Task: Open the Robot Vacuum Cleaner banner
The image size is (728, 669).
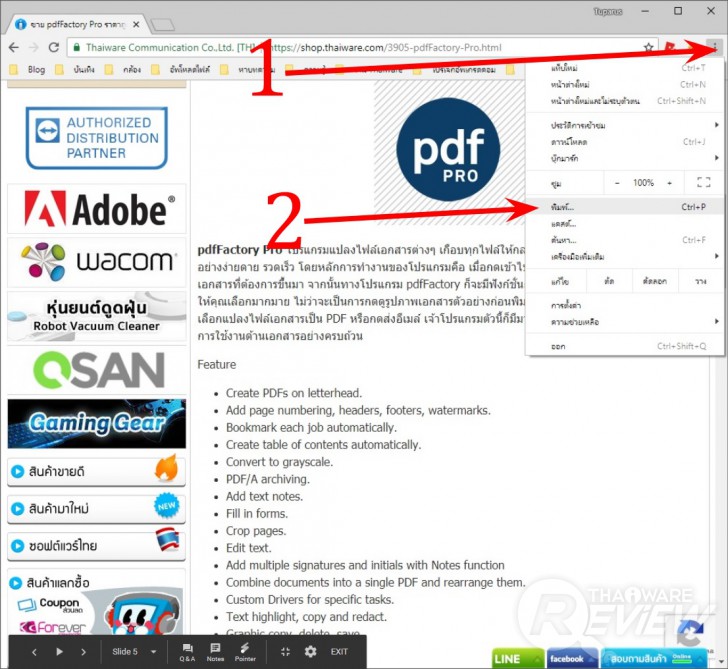Action: (x=97, y=316)
